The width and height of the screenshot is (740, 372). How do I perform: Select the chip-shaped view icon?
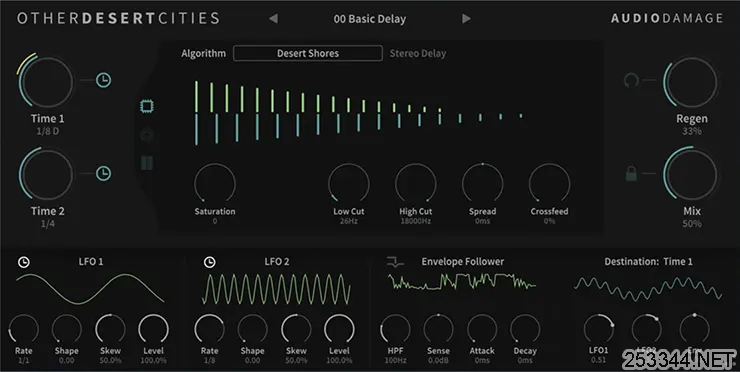tap(147, 106)
